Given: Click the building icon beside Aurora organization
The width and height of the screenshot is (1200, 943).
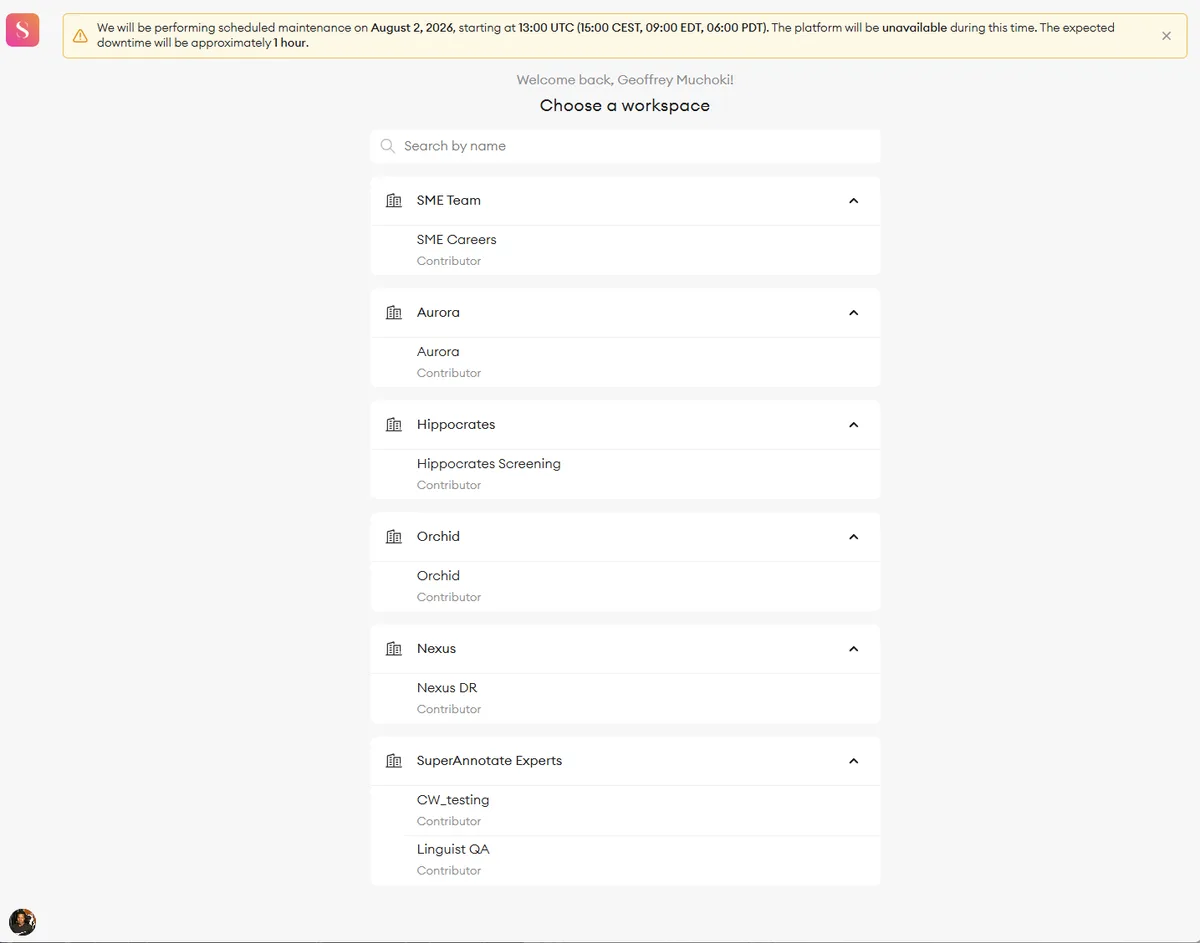Looking at the screenshot, I should point(393,313).
